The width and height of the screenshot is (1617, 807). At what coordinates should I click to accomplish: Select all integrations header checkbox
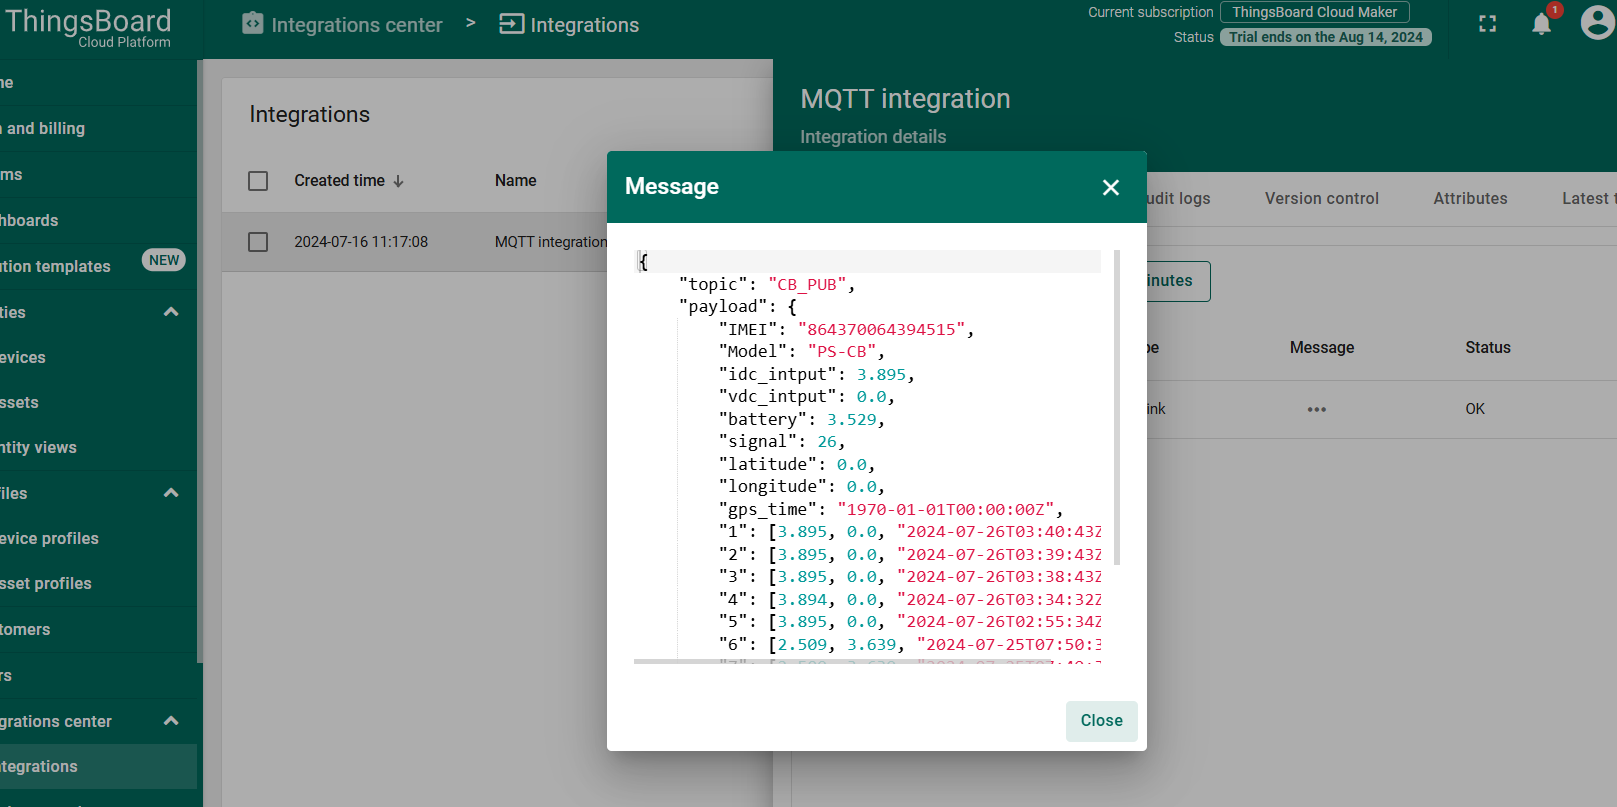click(x=258, y=181)
